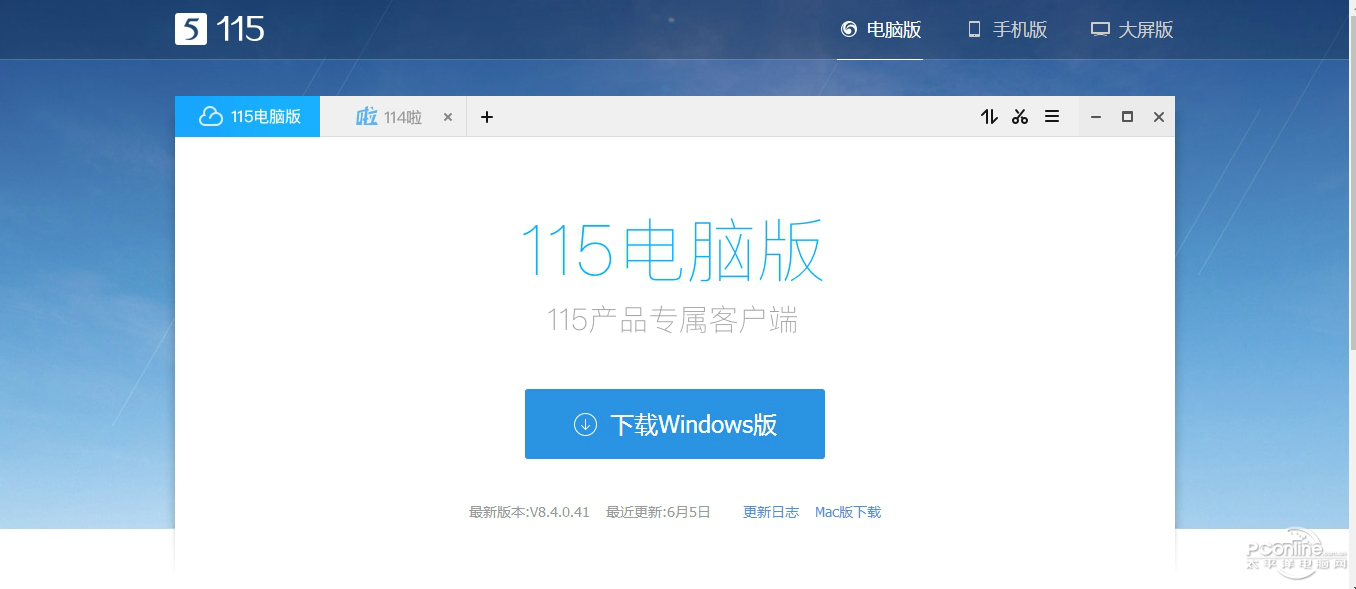
Task: Click the 下载Windows版 download button
Action: pos(675,424)
